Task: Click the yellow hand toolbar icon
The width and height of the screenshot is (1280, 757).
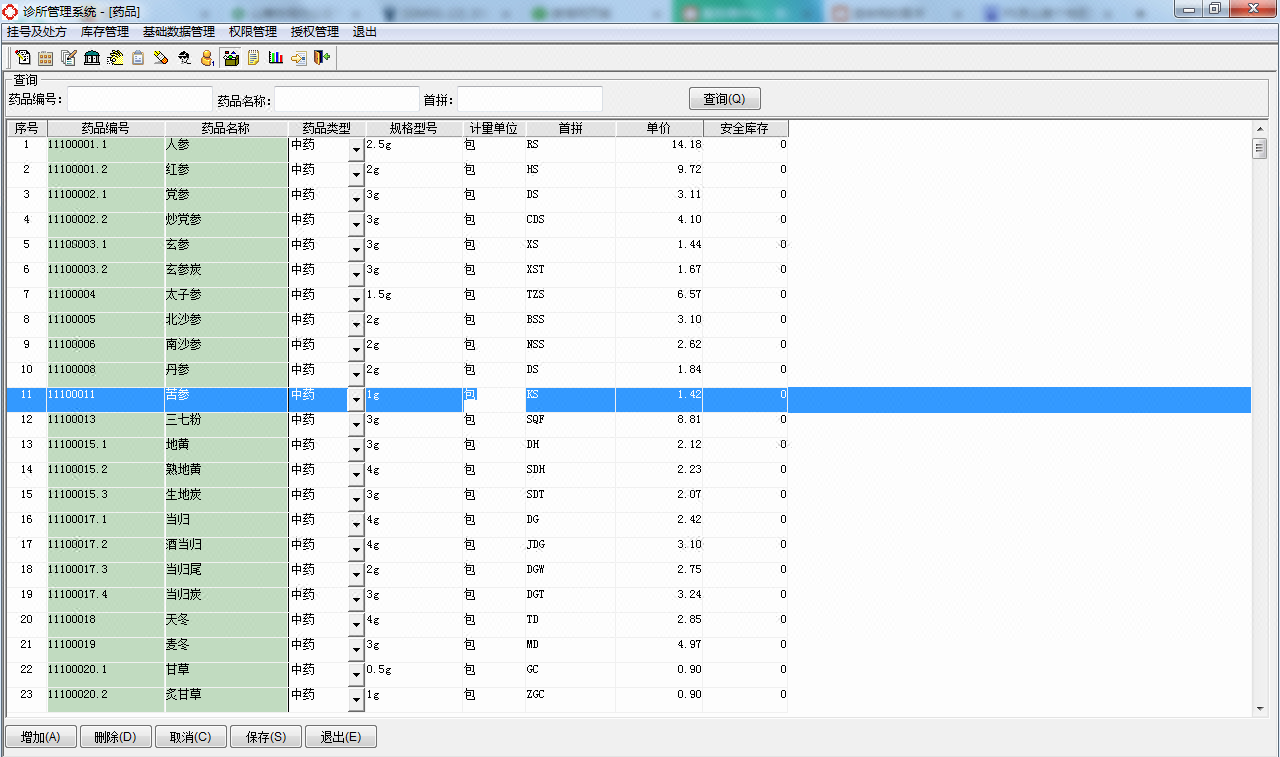Action: 114,58
